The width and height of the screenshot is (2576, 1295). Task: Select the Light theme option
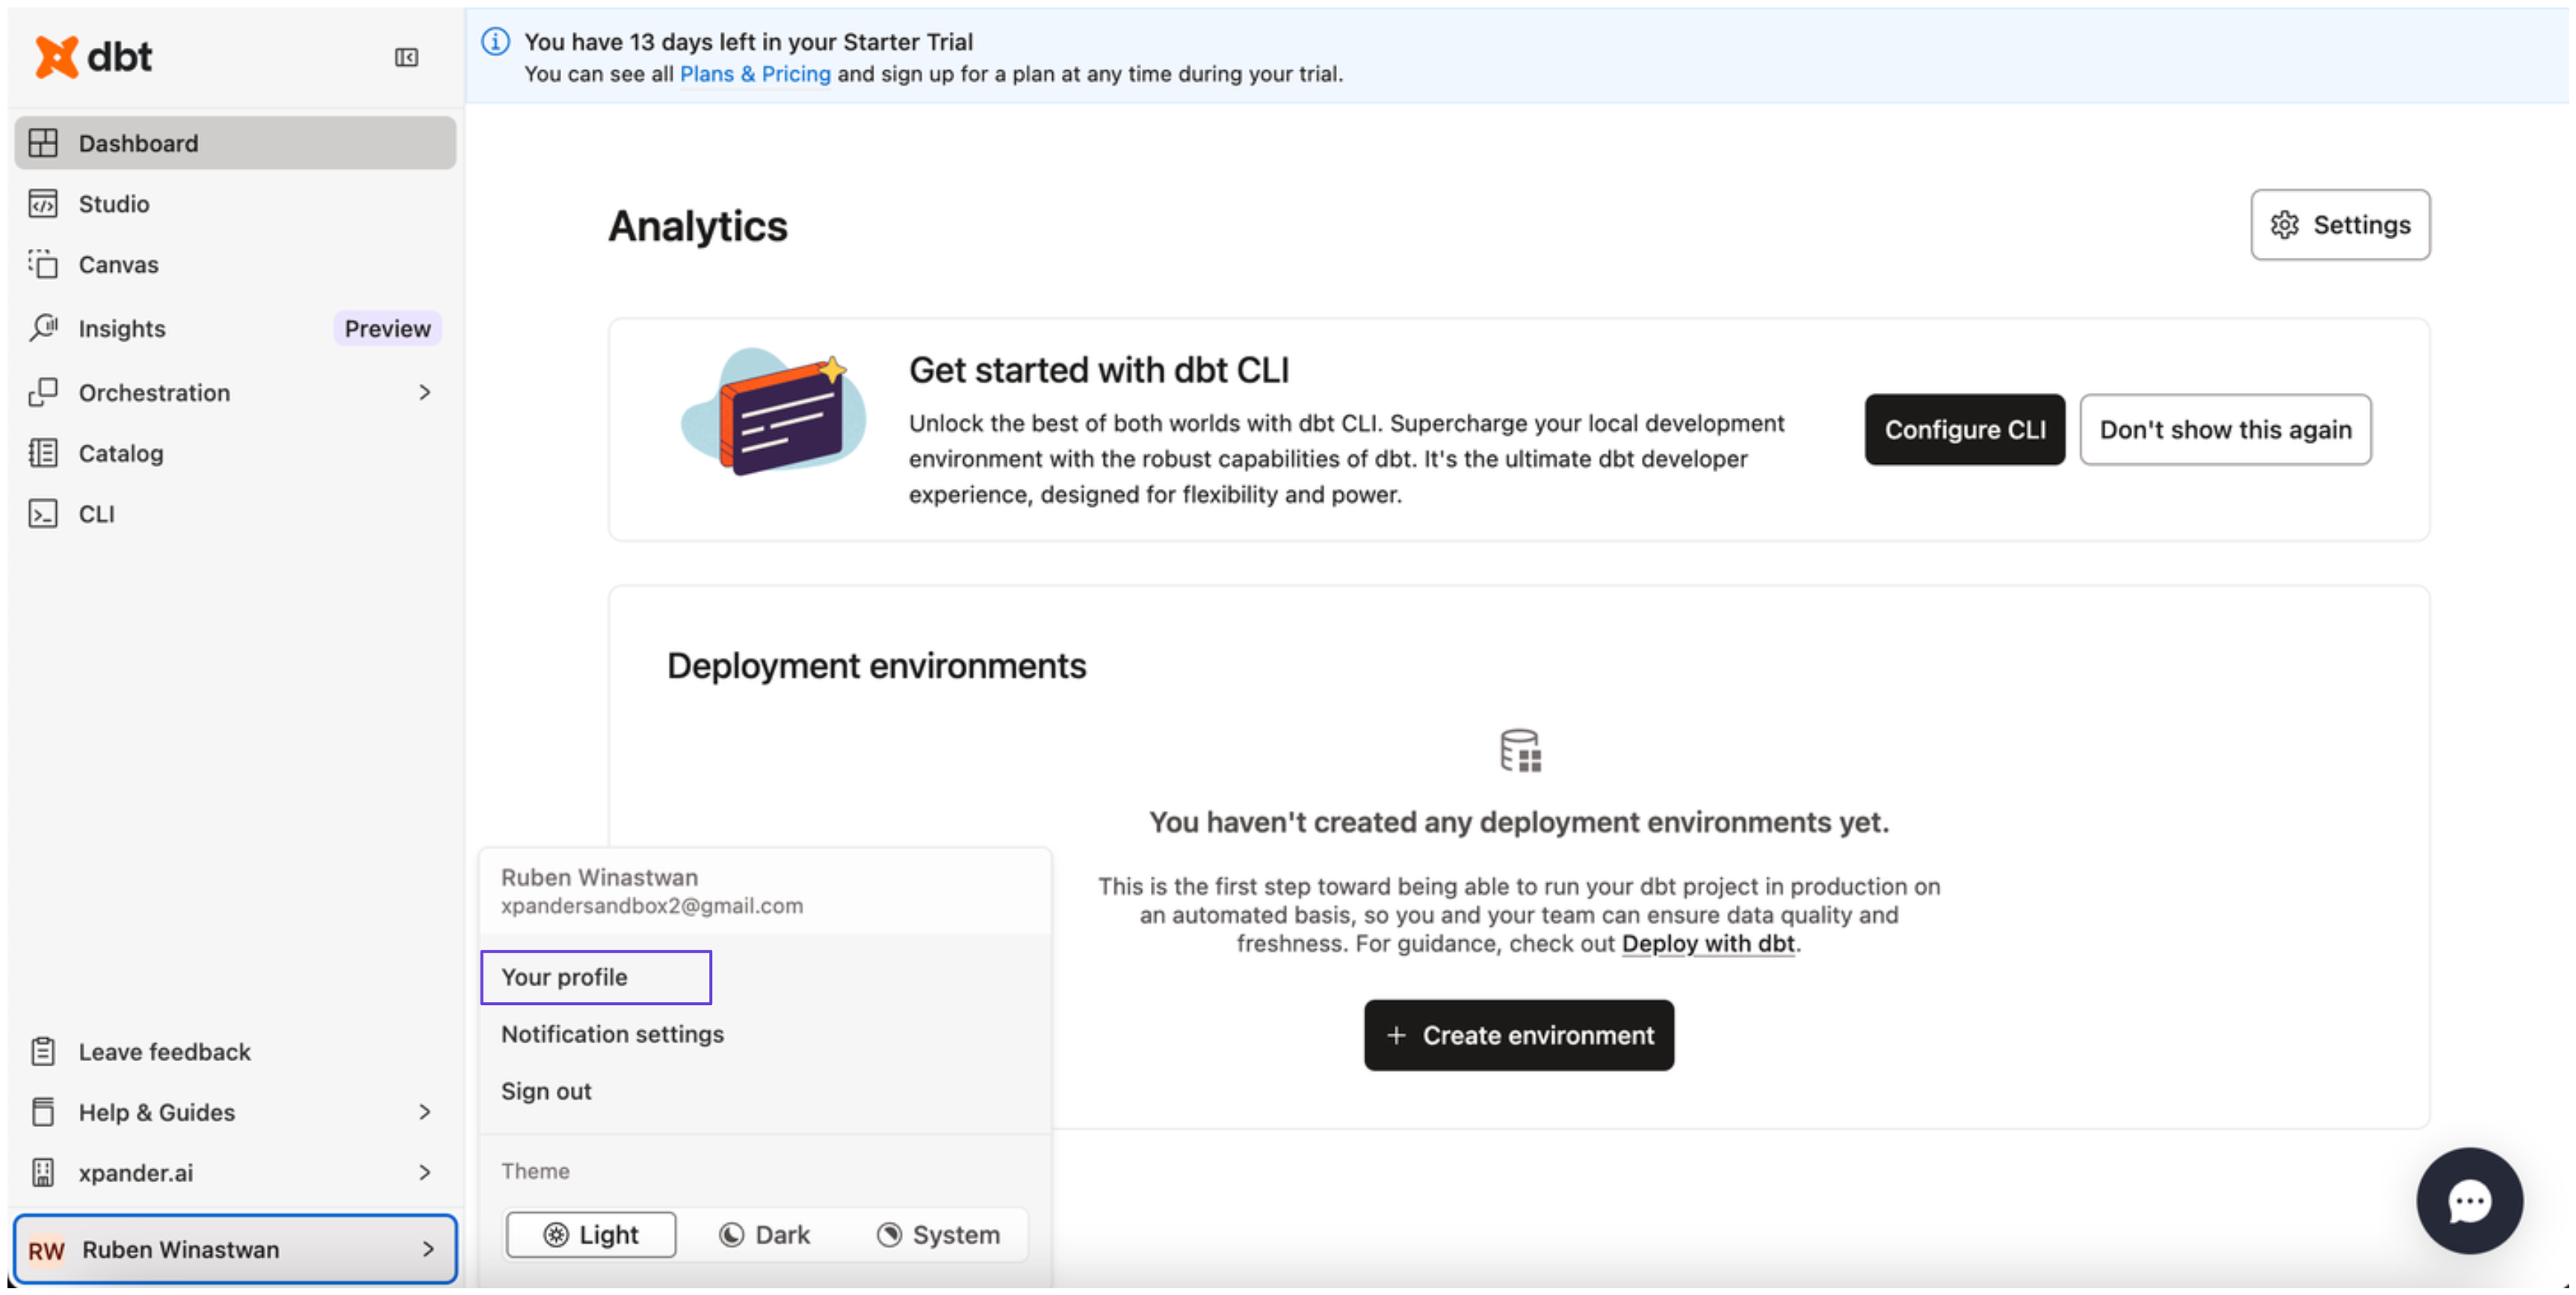(x=591, y=1234)
